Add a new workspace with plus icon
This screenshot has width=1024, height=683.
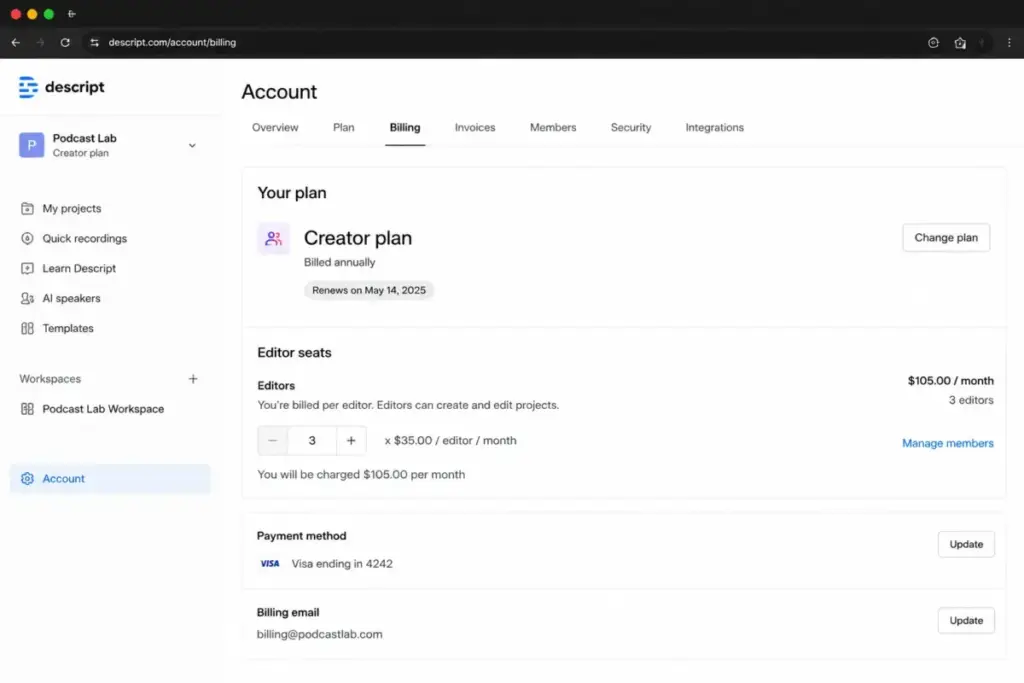193,379
